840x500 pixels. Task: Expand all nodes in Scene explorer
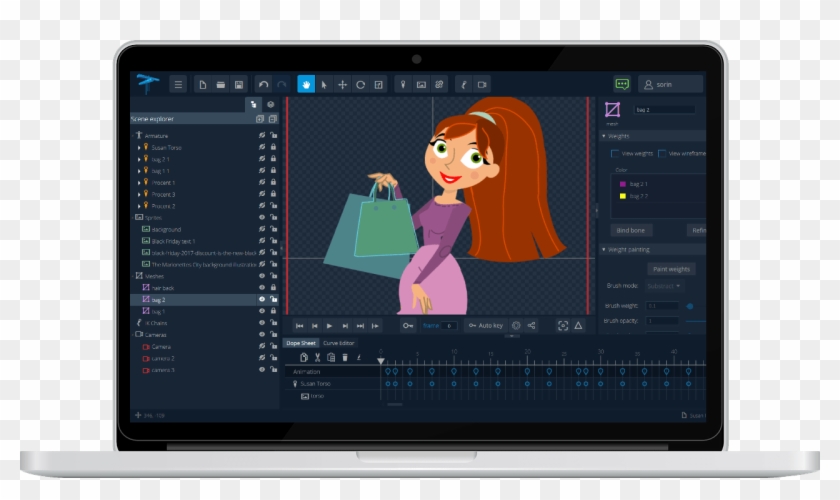[260, 118]
